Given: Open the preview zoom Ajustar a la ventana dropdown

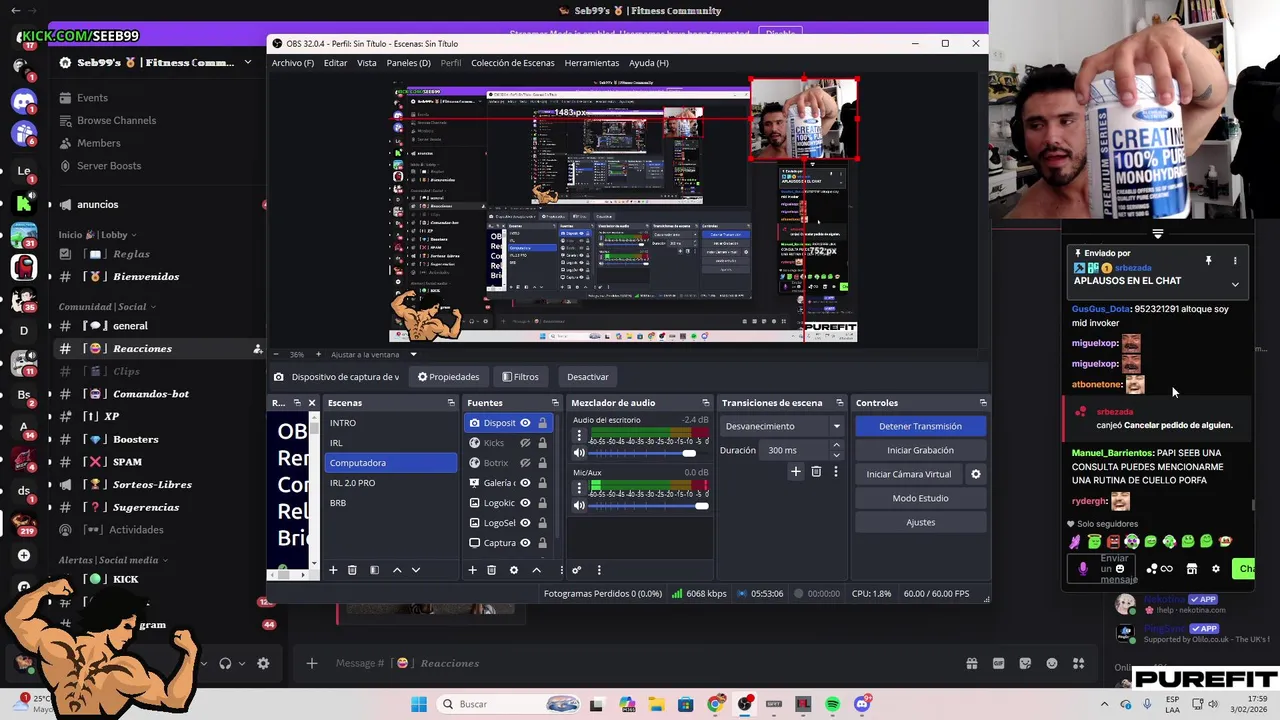Looking at the screenshot, I should 413,354.
